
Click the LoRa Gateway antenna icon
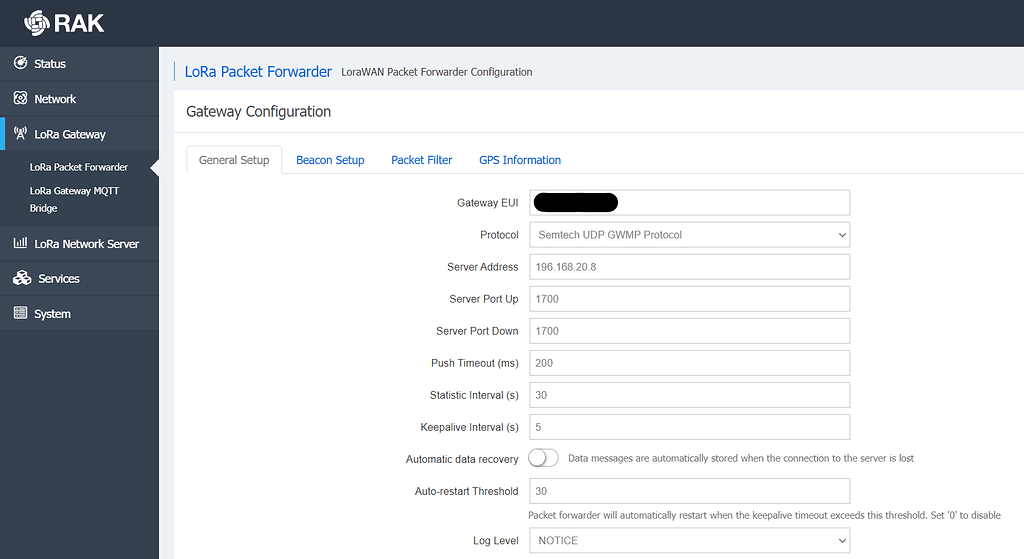pos(20,134)
